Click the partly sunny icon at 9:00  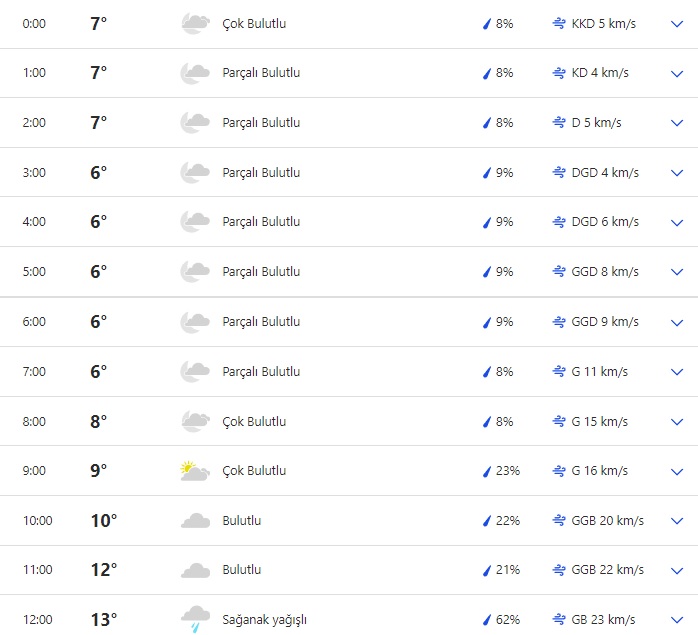point(194,471)
